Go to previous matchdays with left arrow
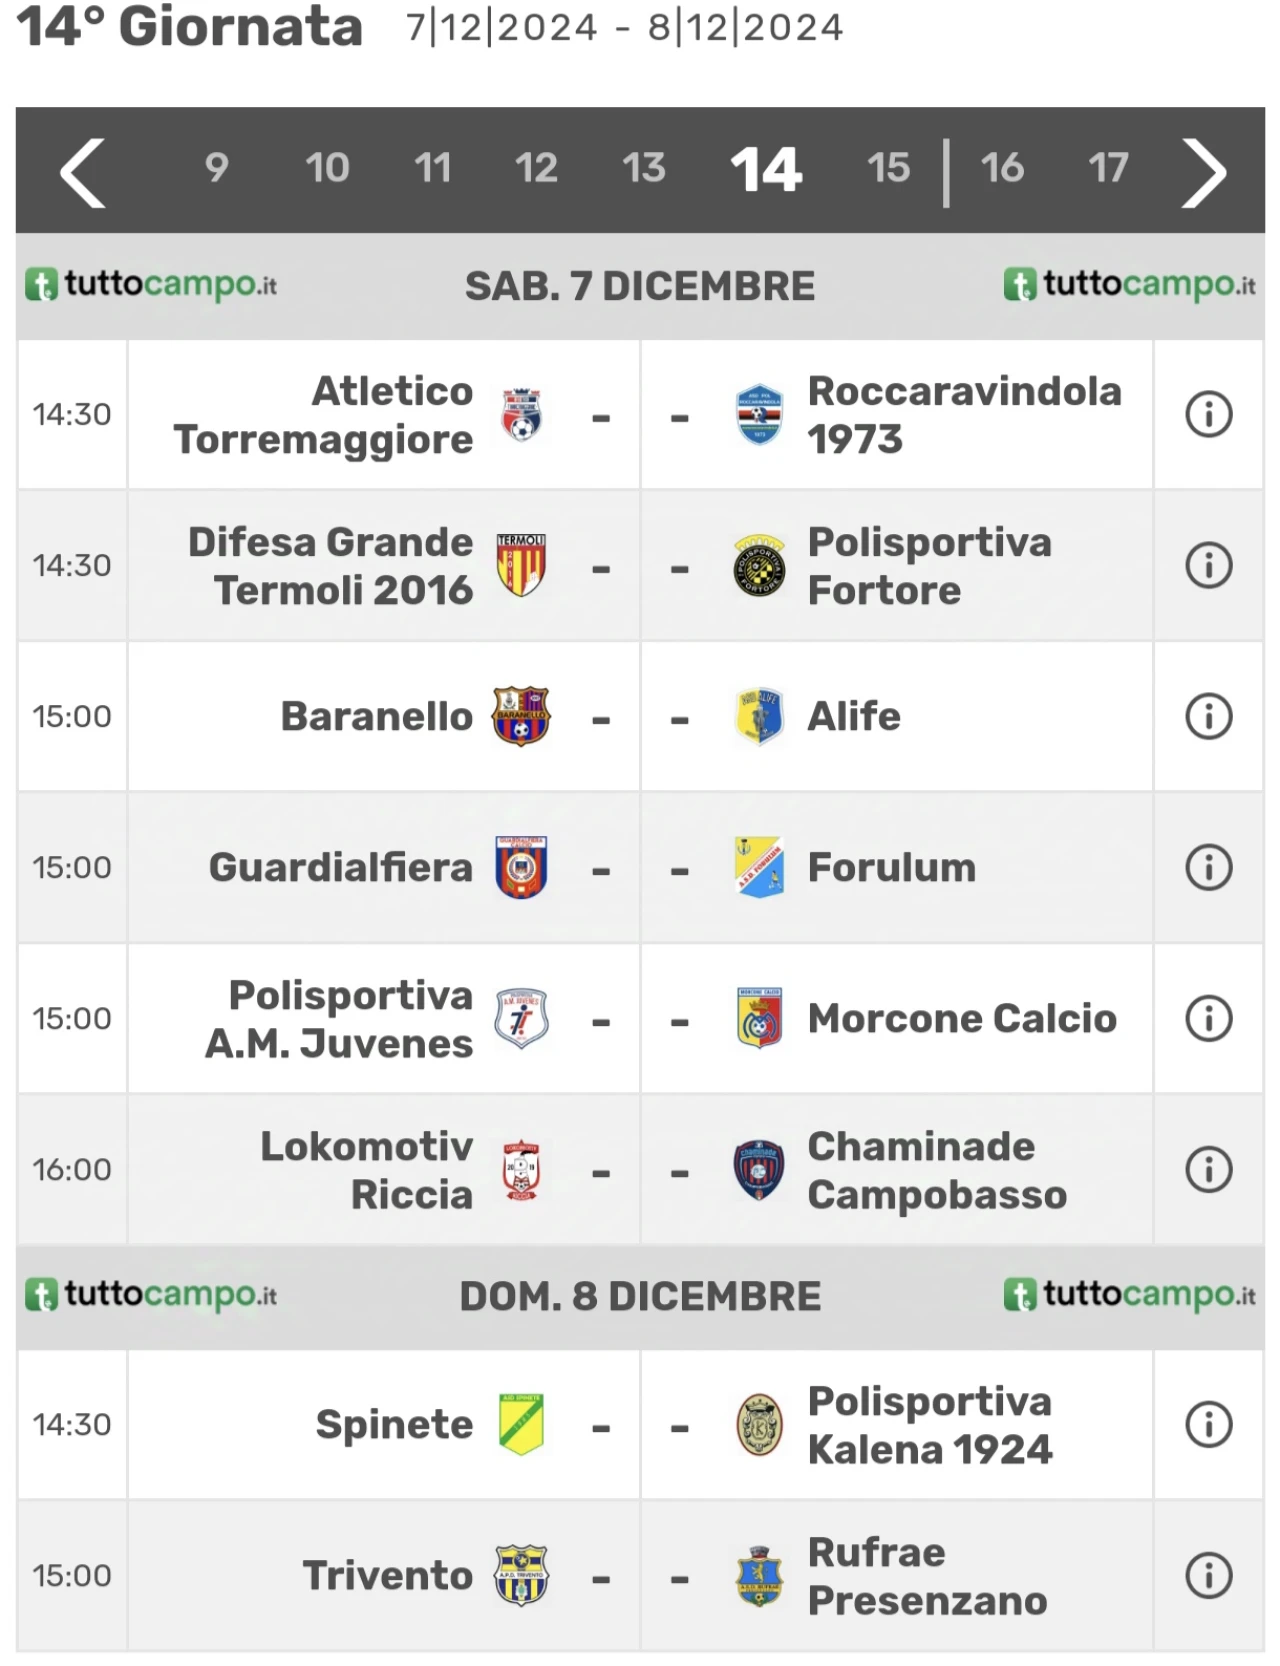The width and height of the screenshot is (1280, 1666). [x=82, y=172]
